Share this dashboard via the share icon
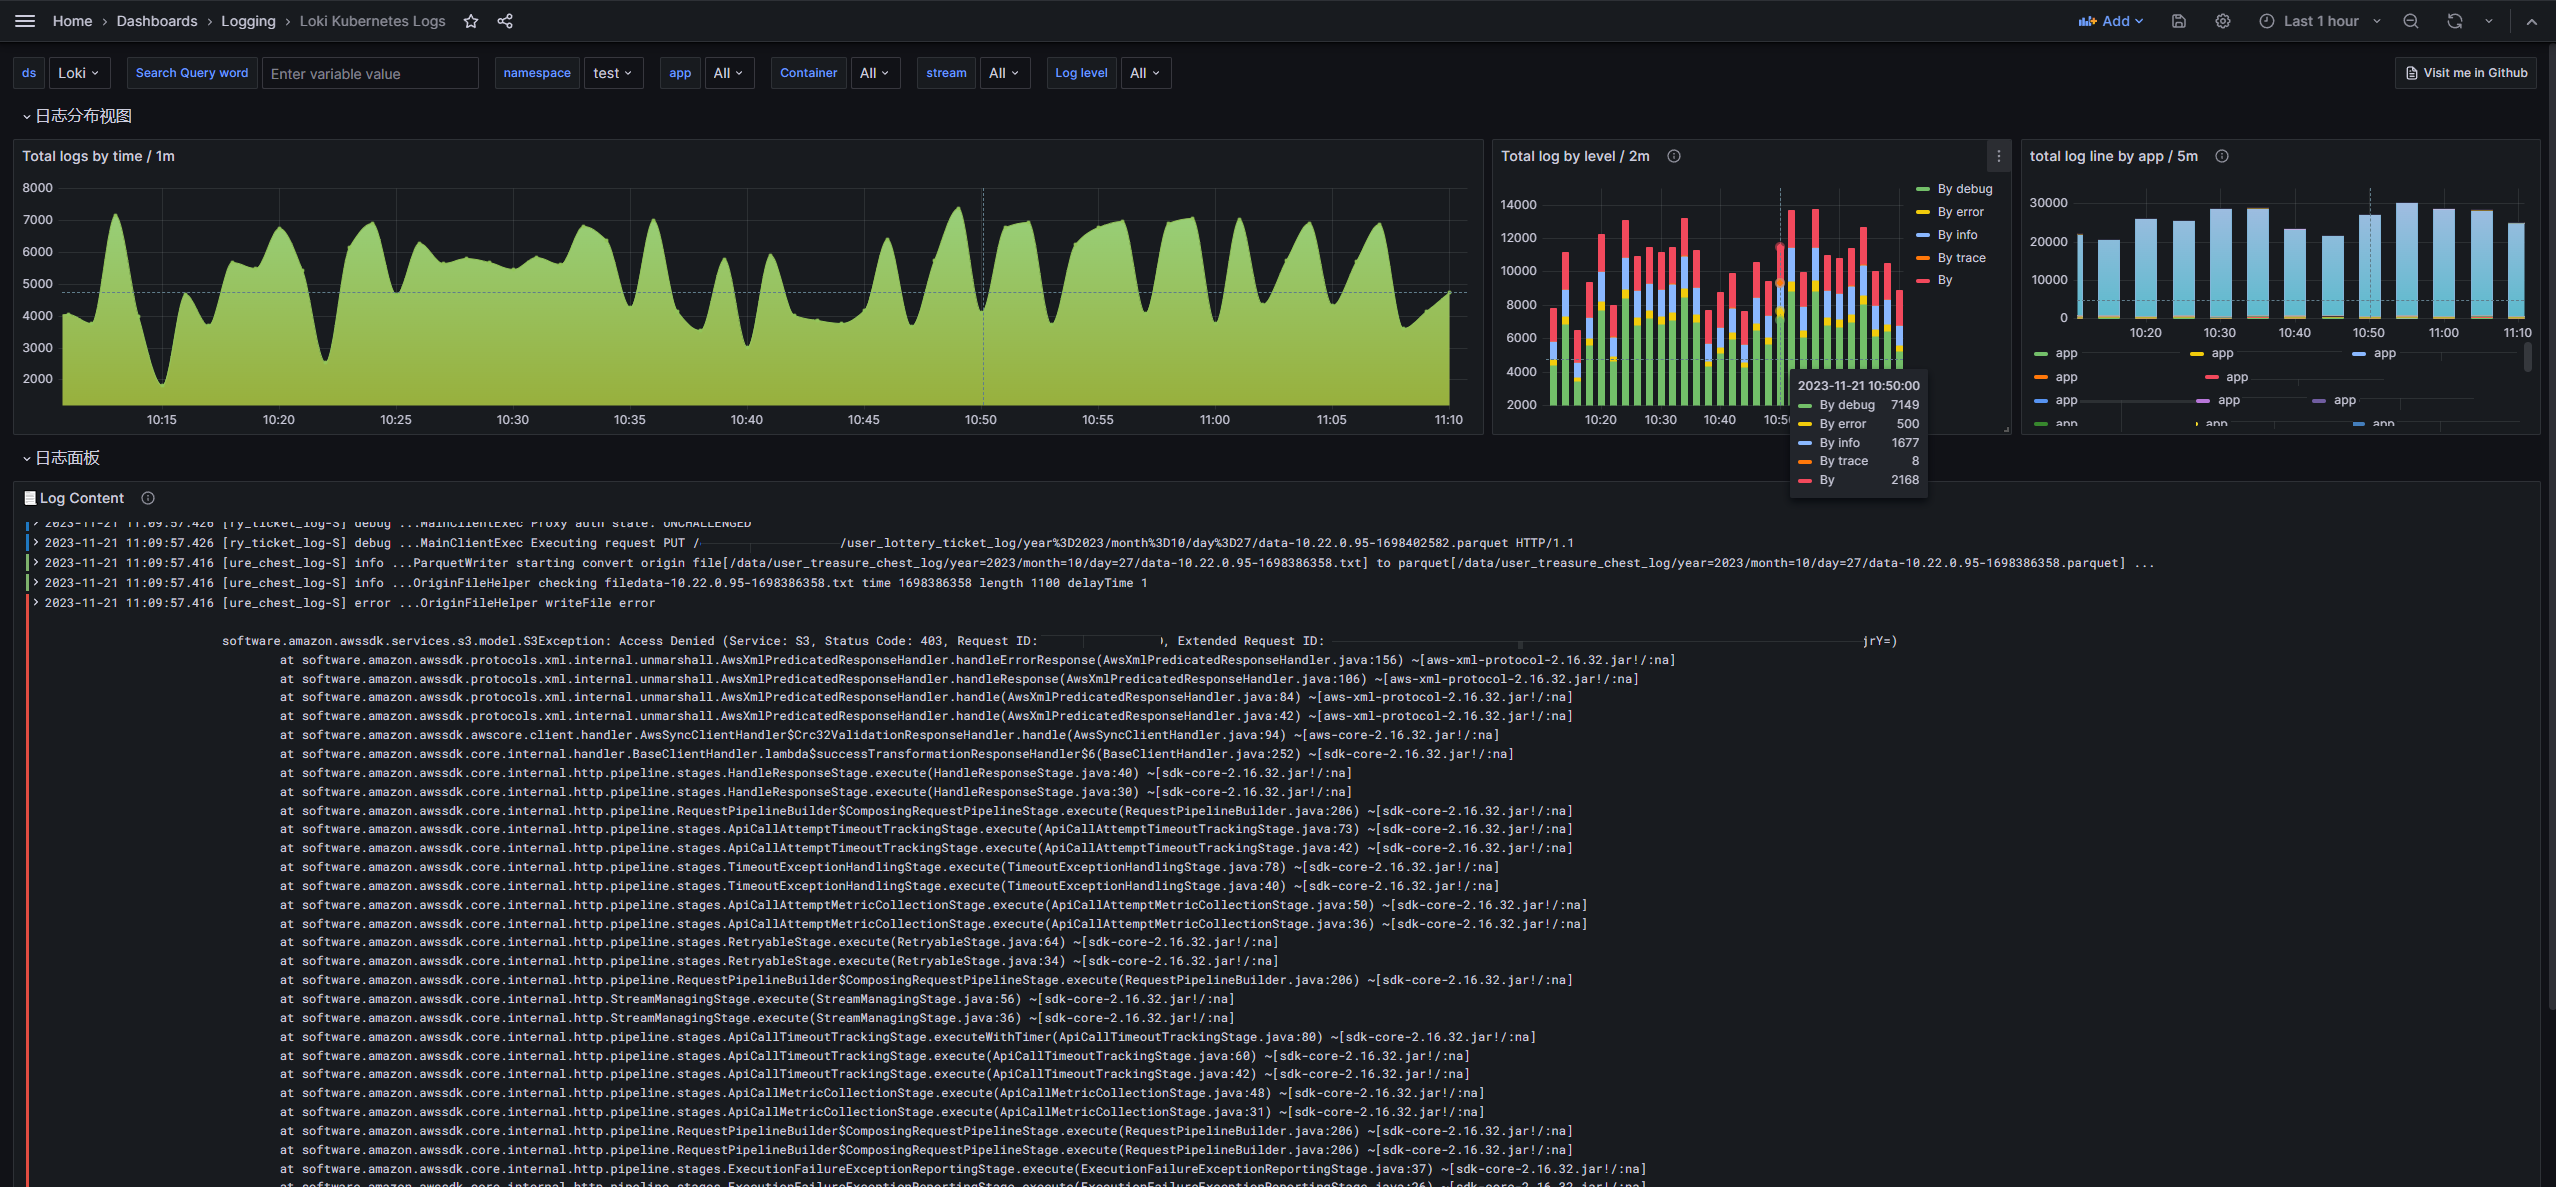Image resolution: width=2556 pixels, height=1187 pixels. (505, 21)
